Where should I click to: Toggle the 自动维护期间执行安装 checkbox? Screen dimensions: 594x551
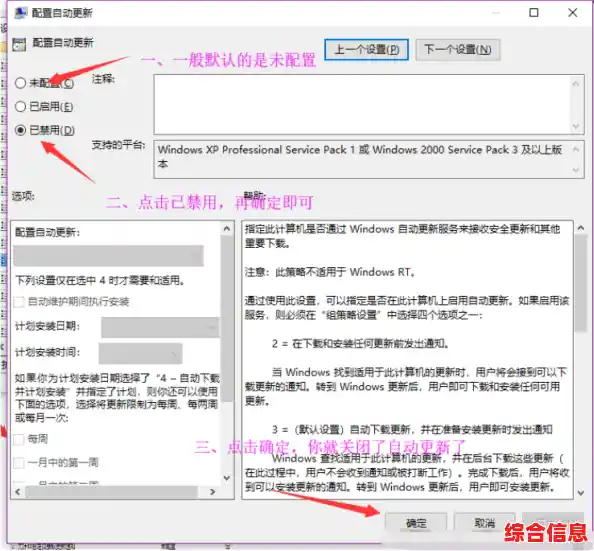pyautogui.click(x=19, y=302)
